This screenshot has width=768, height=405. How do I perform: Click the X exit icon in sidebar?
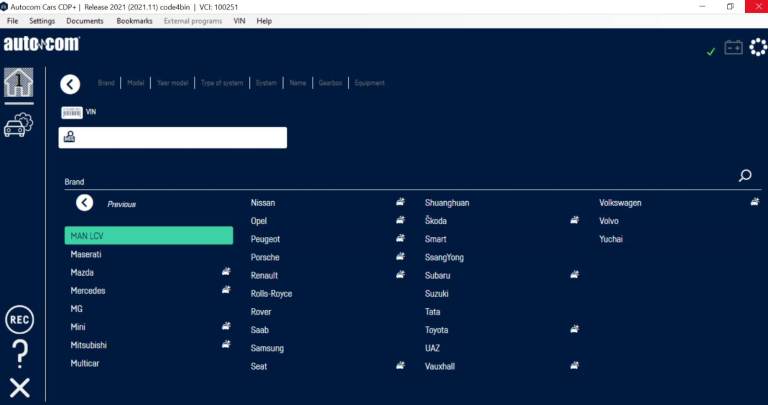pos(19,388)
